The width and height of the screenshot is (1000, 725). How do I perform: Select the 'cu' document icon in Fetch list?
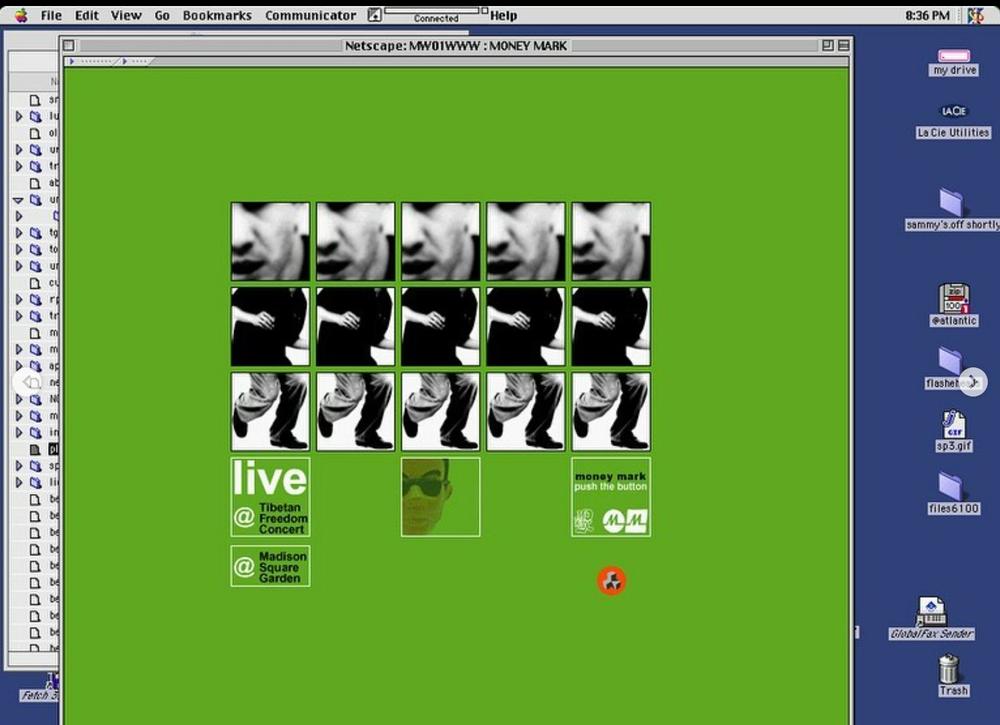point(36,282)
